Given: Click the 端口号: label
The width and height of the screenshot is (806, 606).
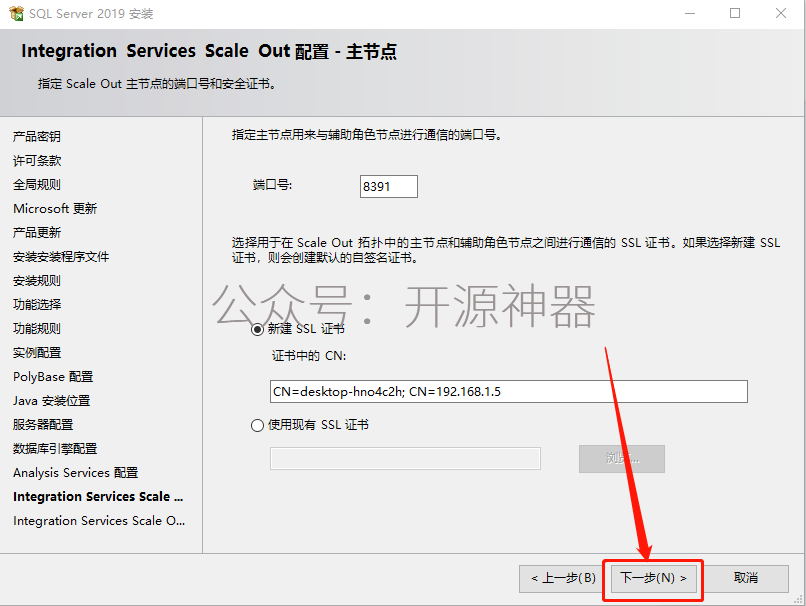Looking at the screenshot, I should pos(272,185).
